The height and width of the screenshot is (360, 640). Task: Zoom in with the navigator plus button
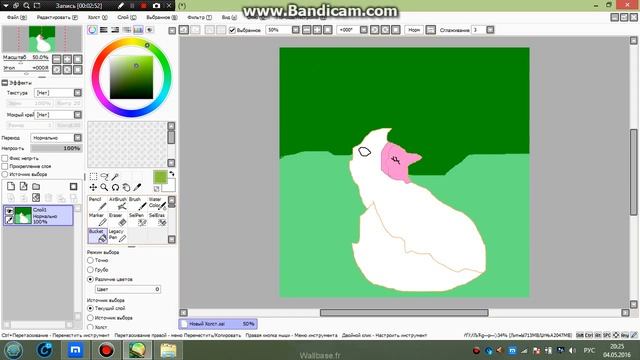pos(67,59)
